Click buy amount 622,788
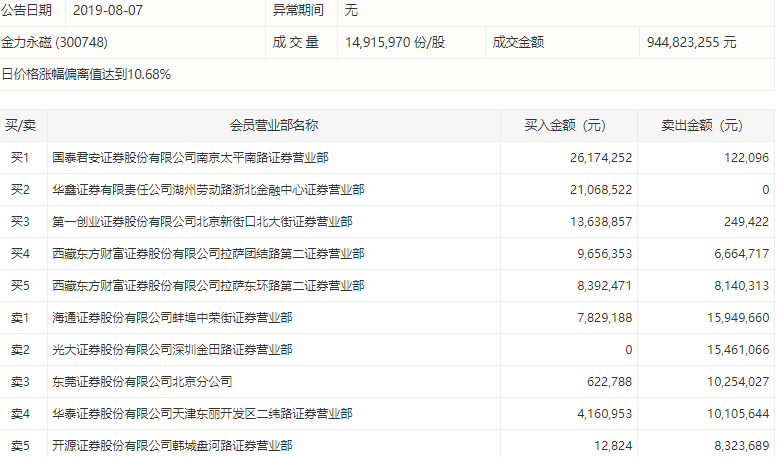This screenshot has height=457, width=777. (x=610, y=382)
